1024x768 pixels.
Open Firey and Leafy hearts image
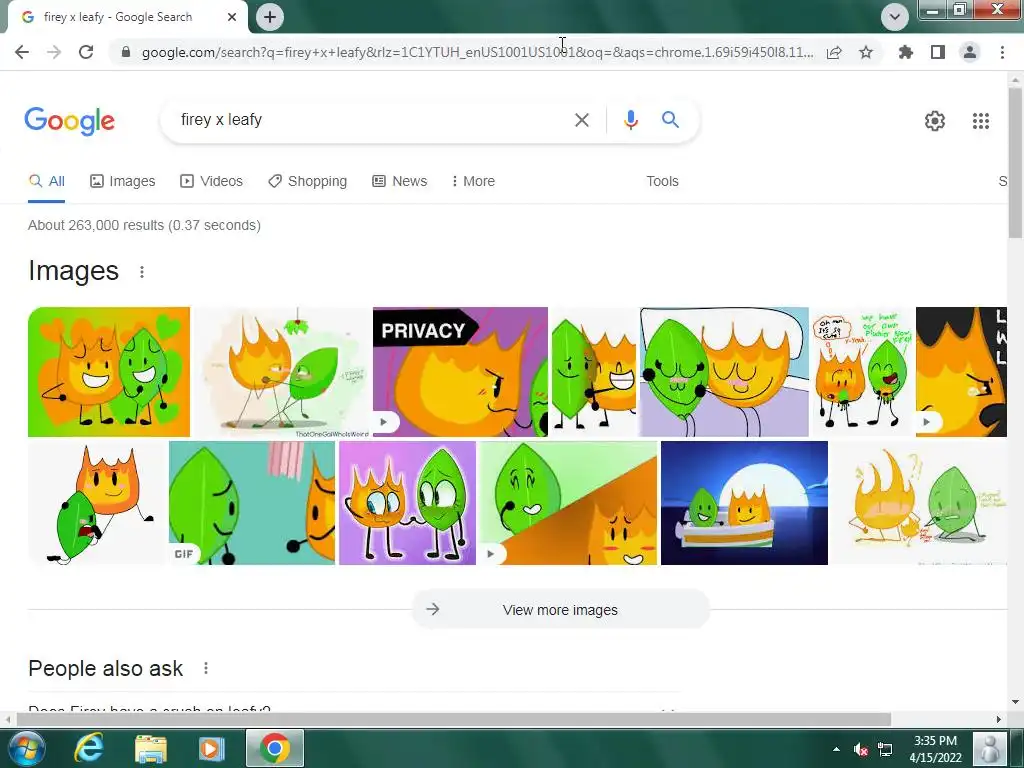point(109,372)
